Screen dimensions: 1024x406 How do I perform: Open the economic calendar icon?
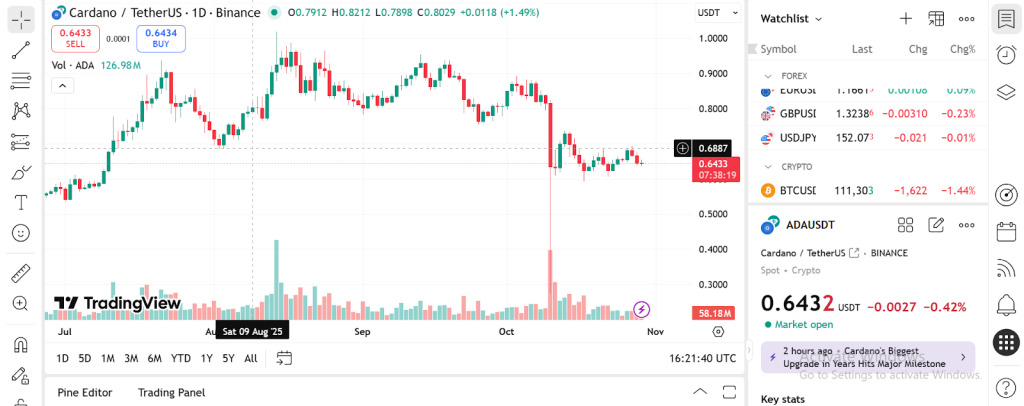[1006, 232]
